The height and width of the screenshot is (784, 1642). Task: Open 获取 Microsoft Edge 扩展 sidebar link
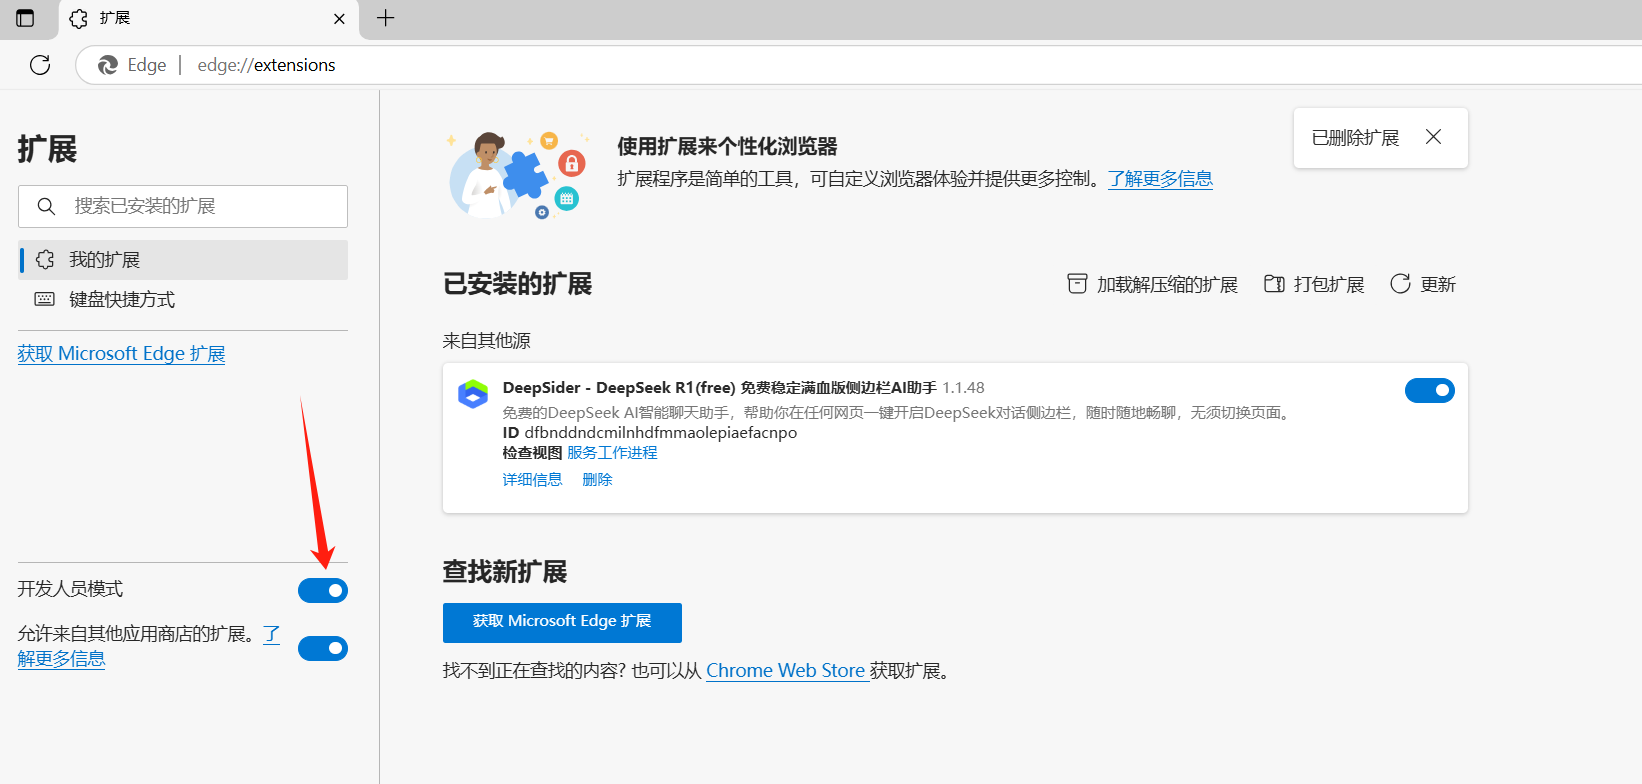(121, 354)
